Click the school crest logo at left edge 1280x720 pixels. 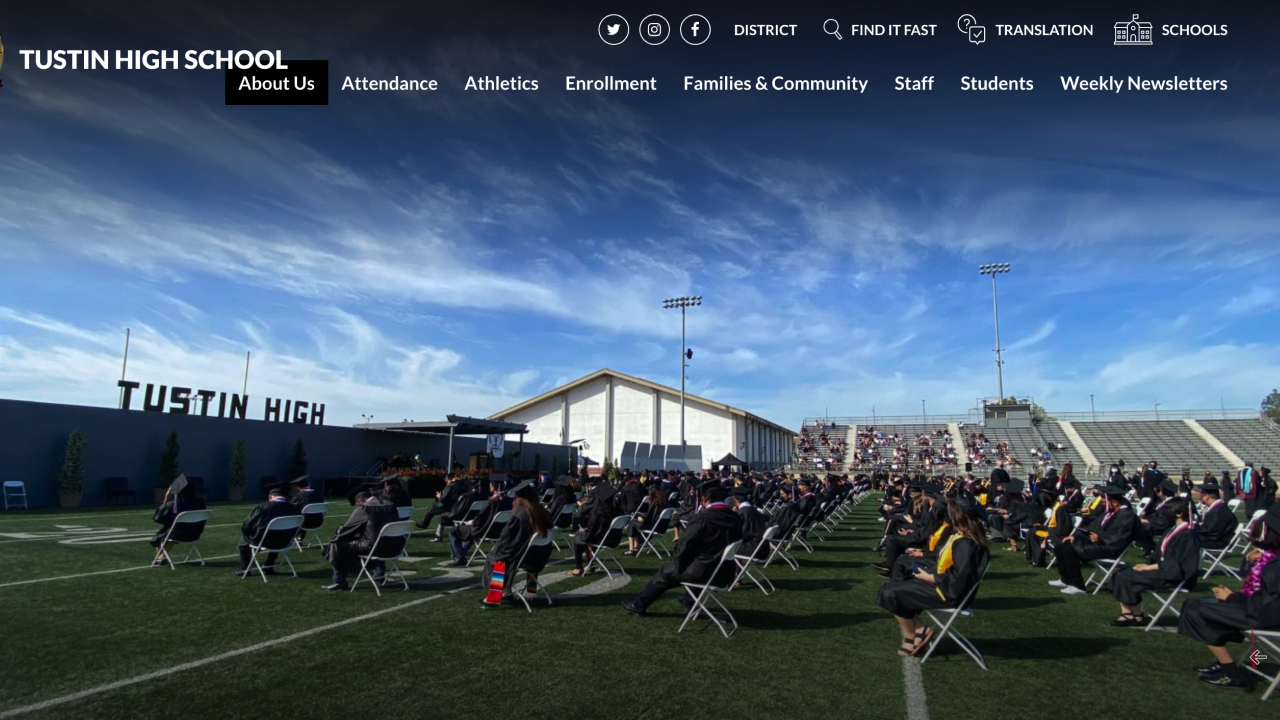pos(1,60)
